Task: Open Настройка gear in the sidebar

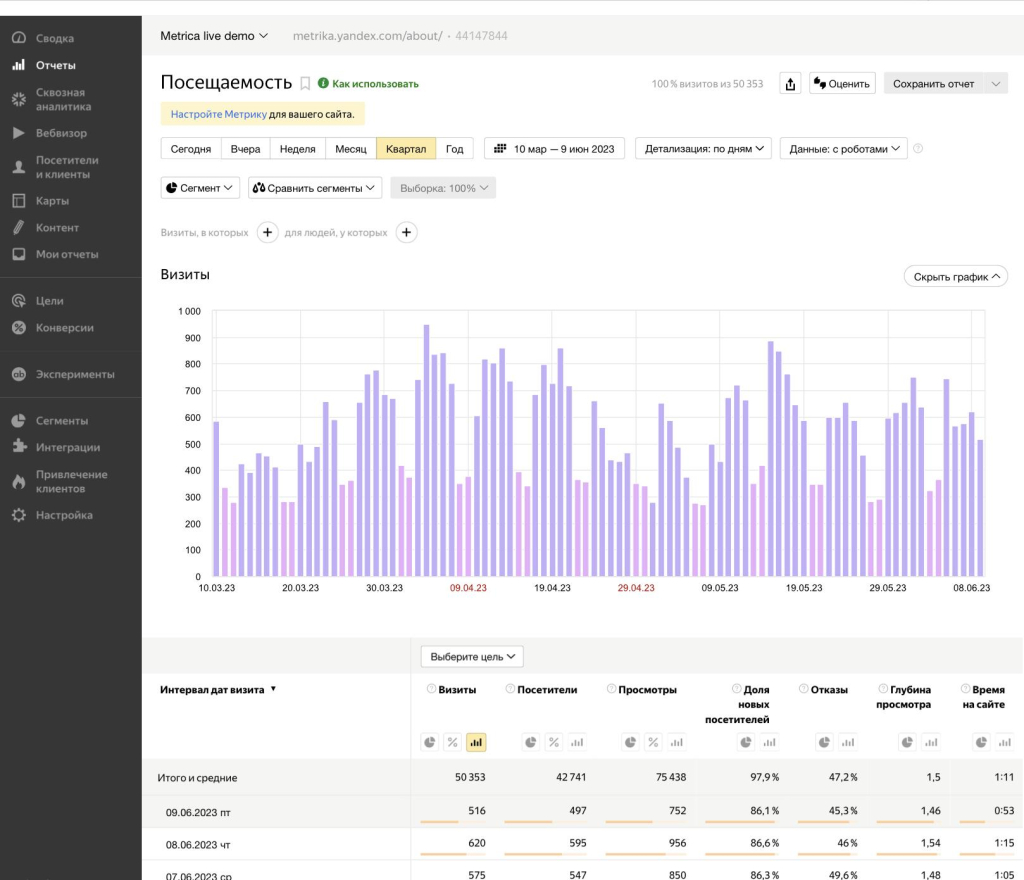Action: point(18,516)
